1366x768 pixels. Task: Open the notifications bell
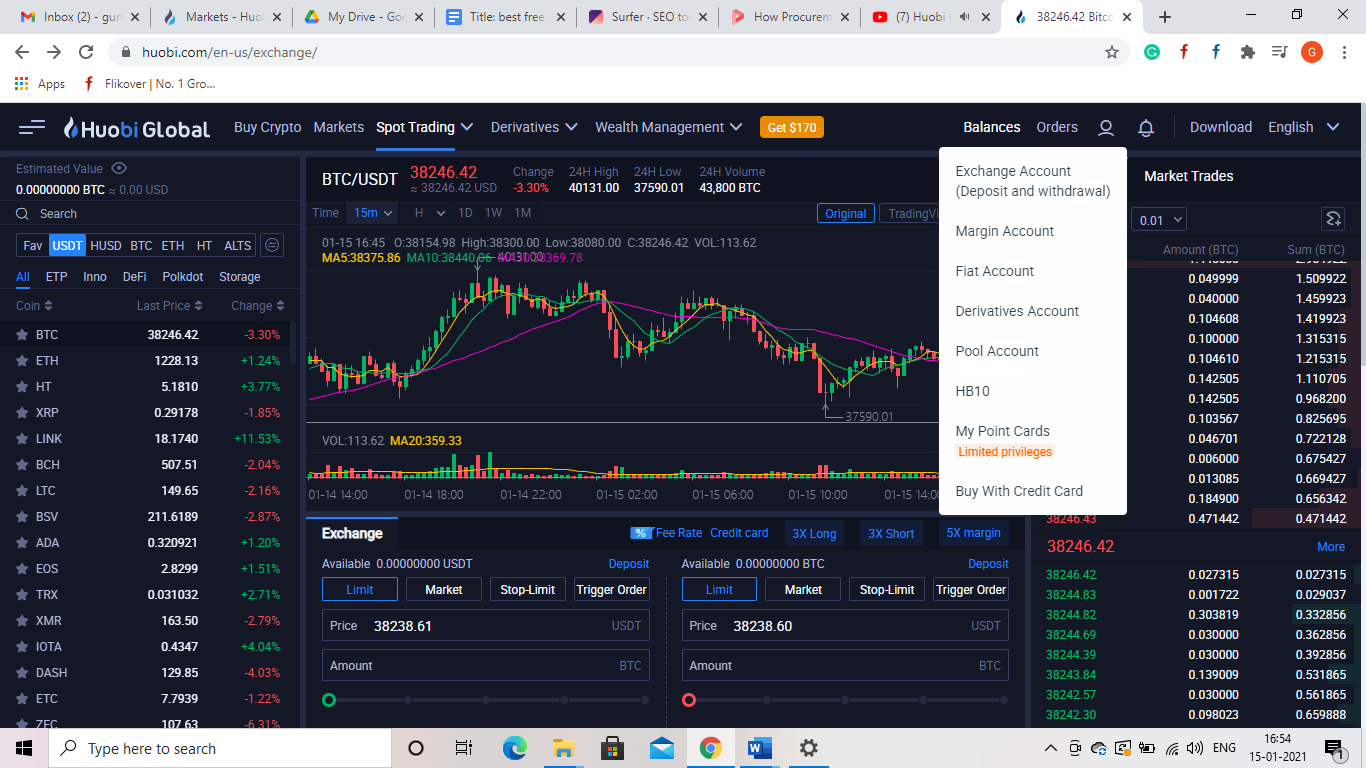1146,128
